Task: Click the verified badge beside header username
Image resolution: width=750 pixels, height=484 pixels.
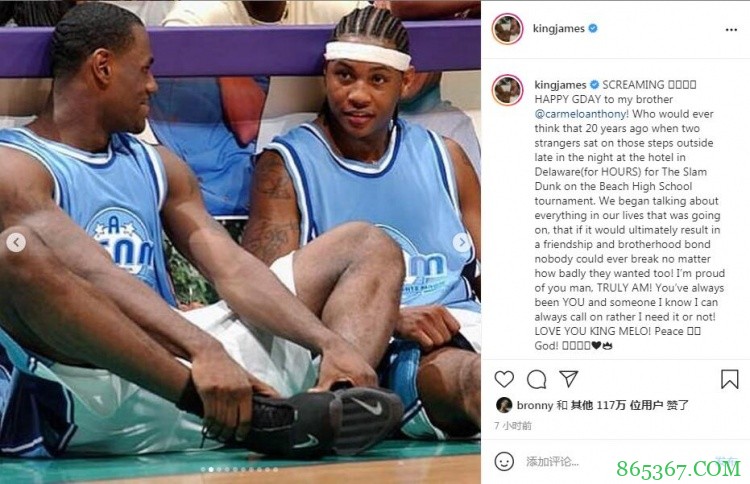Action: 593,29
